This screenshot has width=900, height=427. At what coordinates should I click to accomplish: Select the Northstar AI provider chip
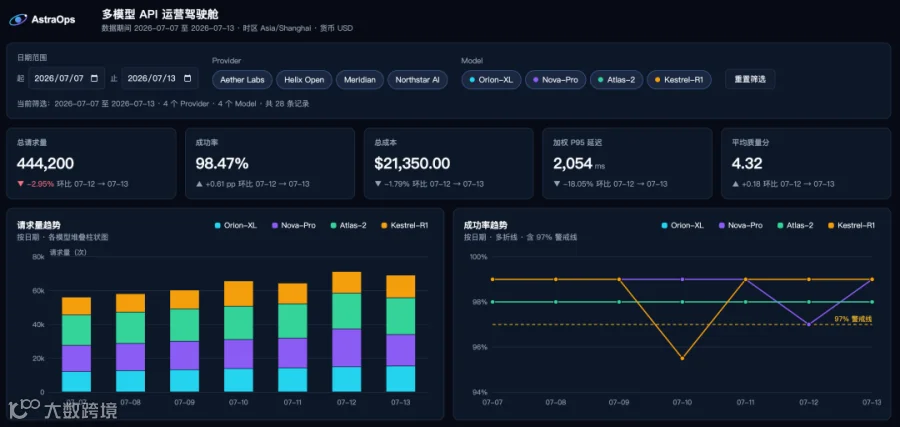(x=417, y=80)
